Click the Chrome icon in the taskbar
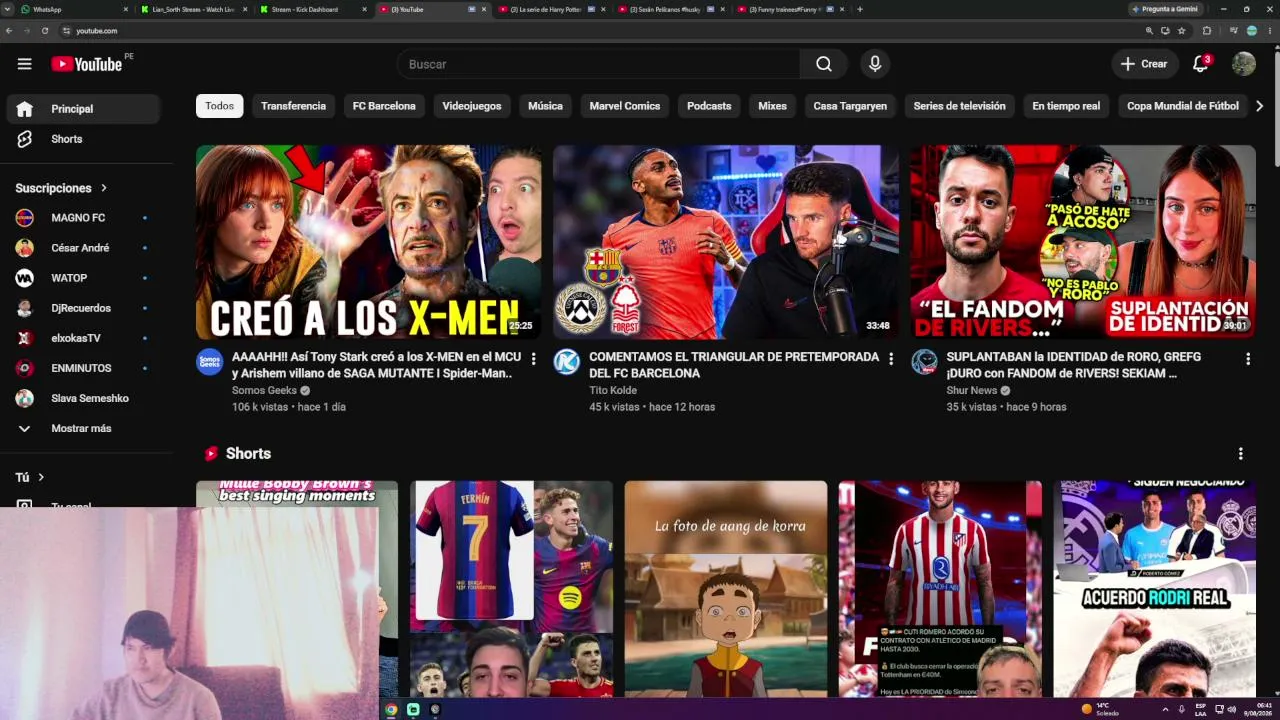The image size is (1280, 720). tap(391, 709)
